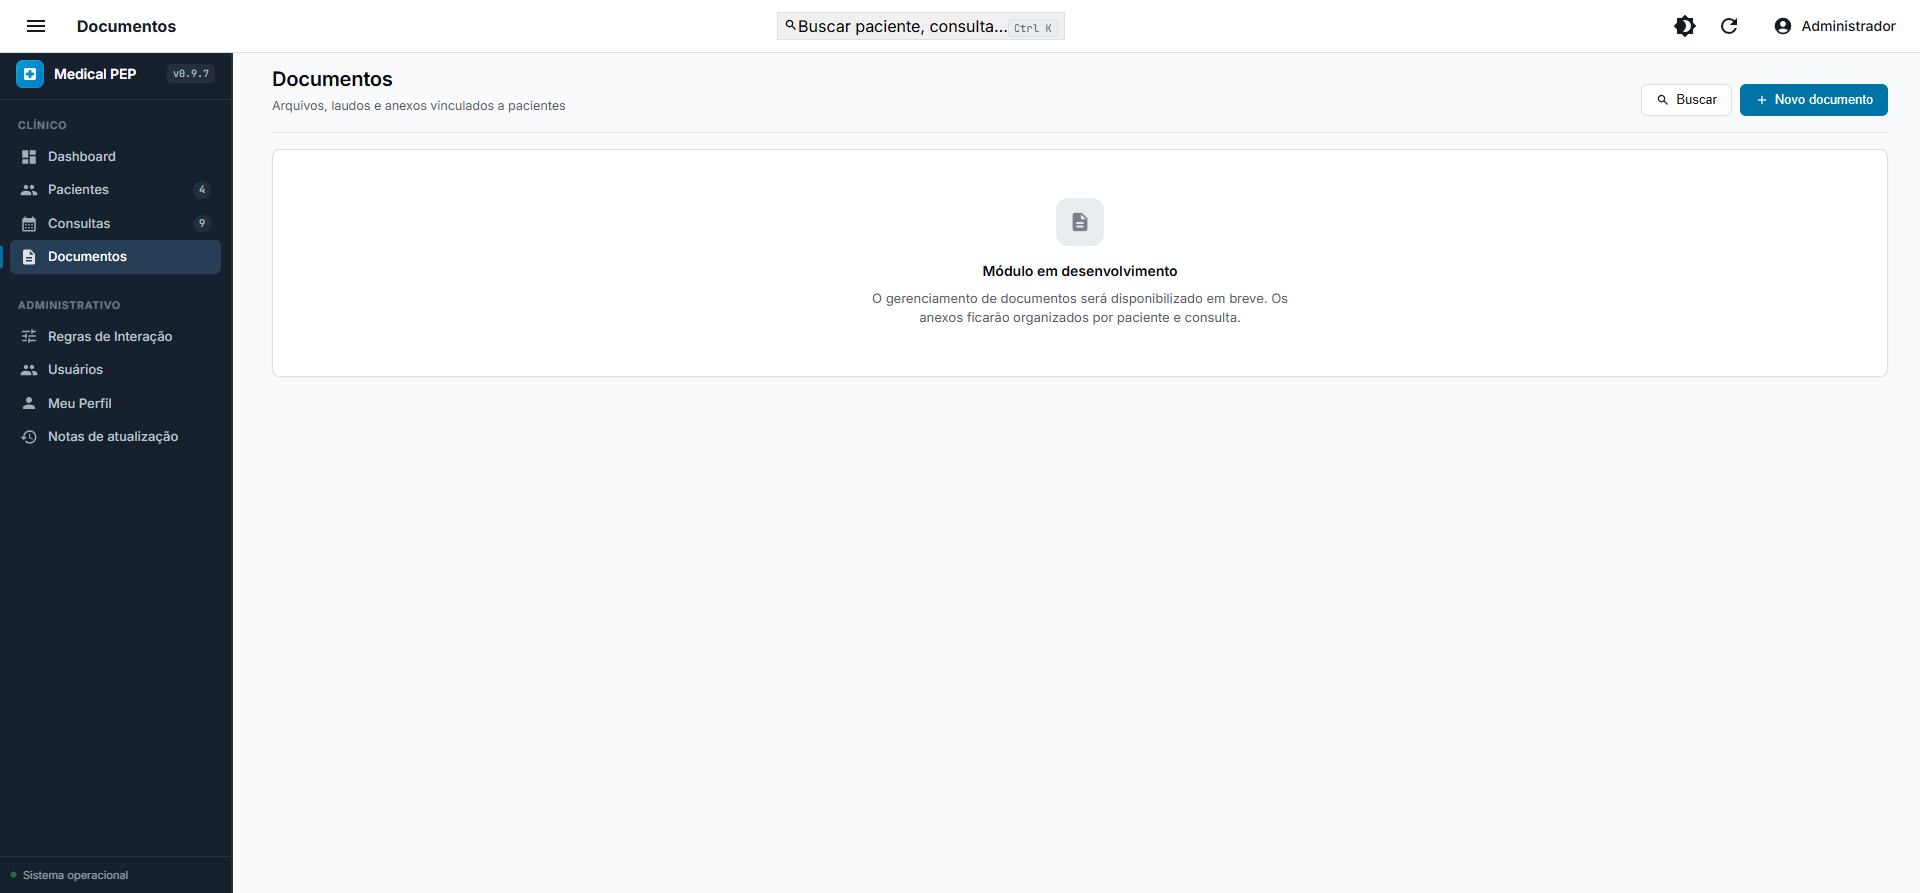Open Meu Perfil page
Viewport: 1920px width, 893px height.
point(115,404)
